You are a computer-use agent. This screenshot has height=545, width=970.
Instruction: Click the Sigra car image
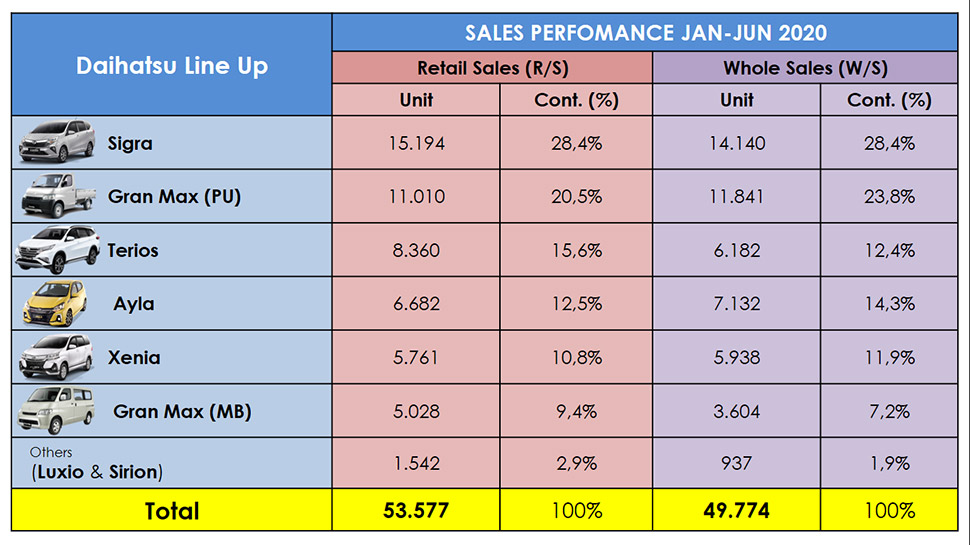point(56,143)
